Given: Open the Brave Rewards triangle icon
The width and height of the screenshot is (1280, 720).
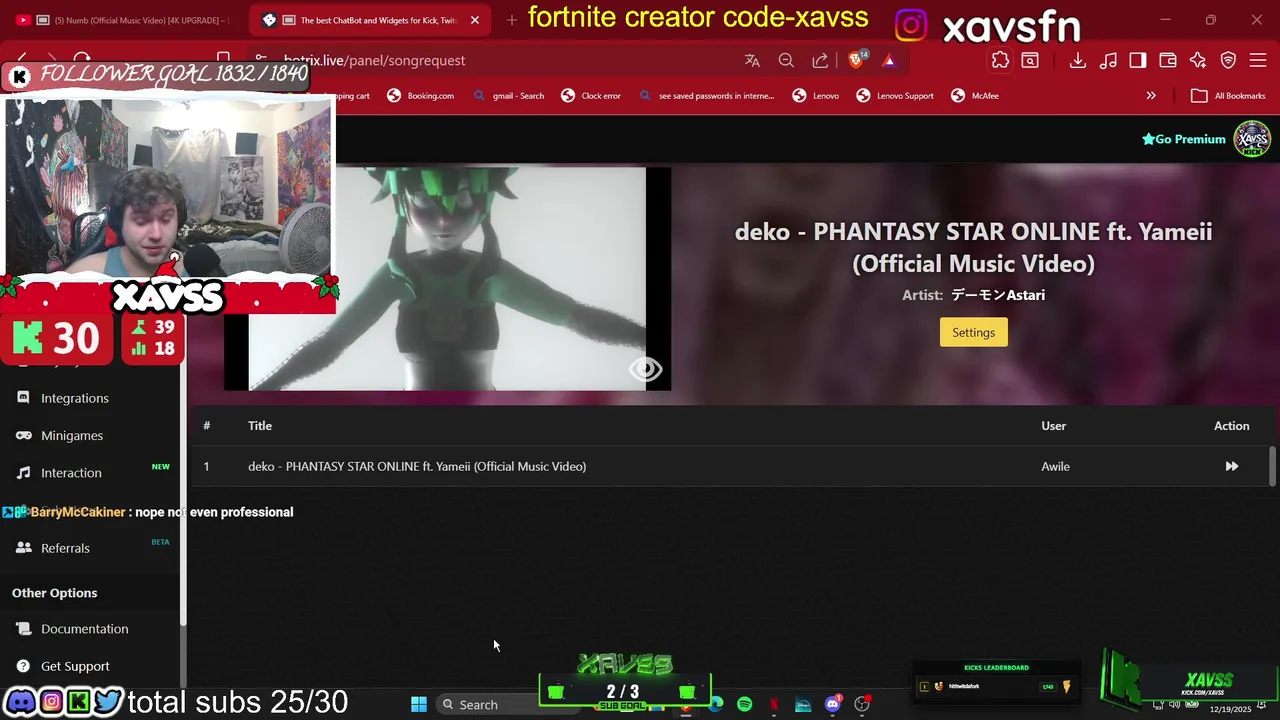Looking at the screenshot, I should pos(888,60).
